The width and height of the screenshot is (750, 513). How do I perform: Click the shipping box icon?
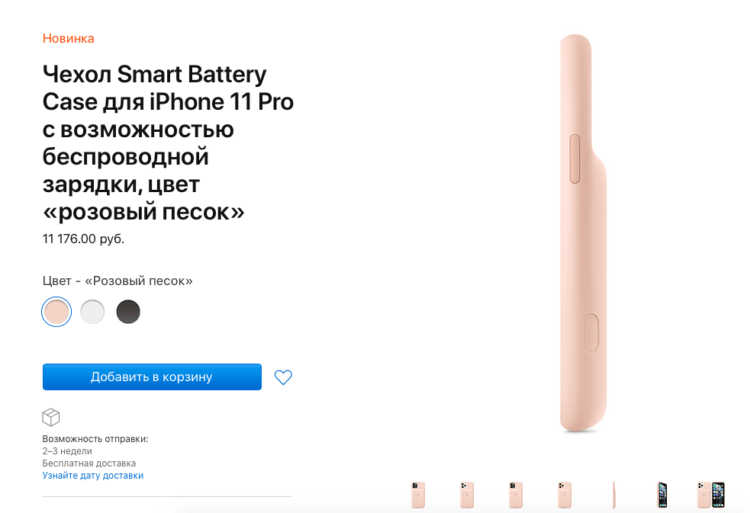51,417
